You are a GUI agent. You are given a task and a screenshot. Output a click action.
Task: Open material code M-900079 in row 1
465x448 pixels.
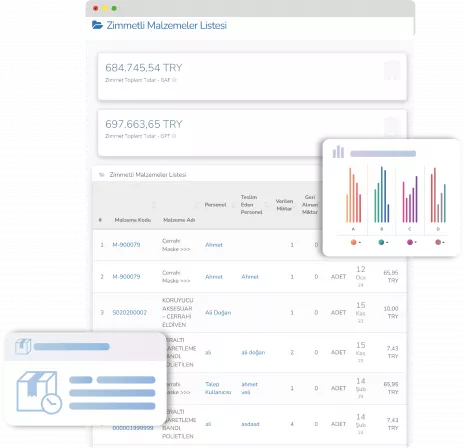click(x=126, y=245)
